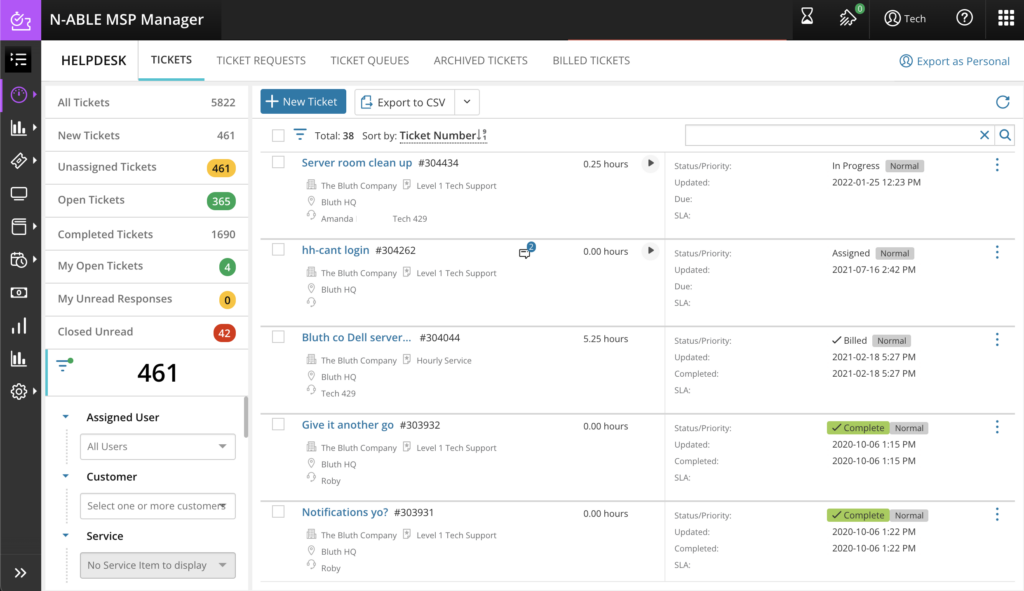Switch to the Archived Tickets tab
1024x591 pixels.
pyautogui.click(x=481, y=61)
